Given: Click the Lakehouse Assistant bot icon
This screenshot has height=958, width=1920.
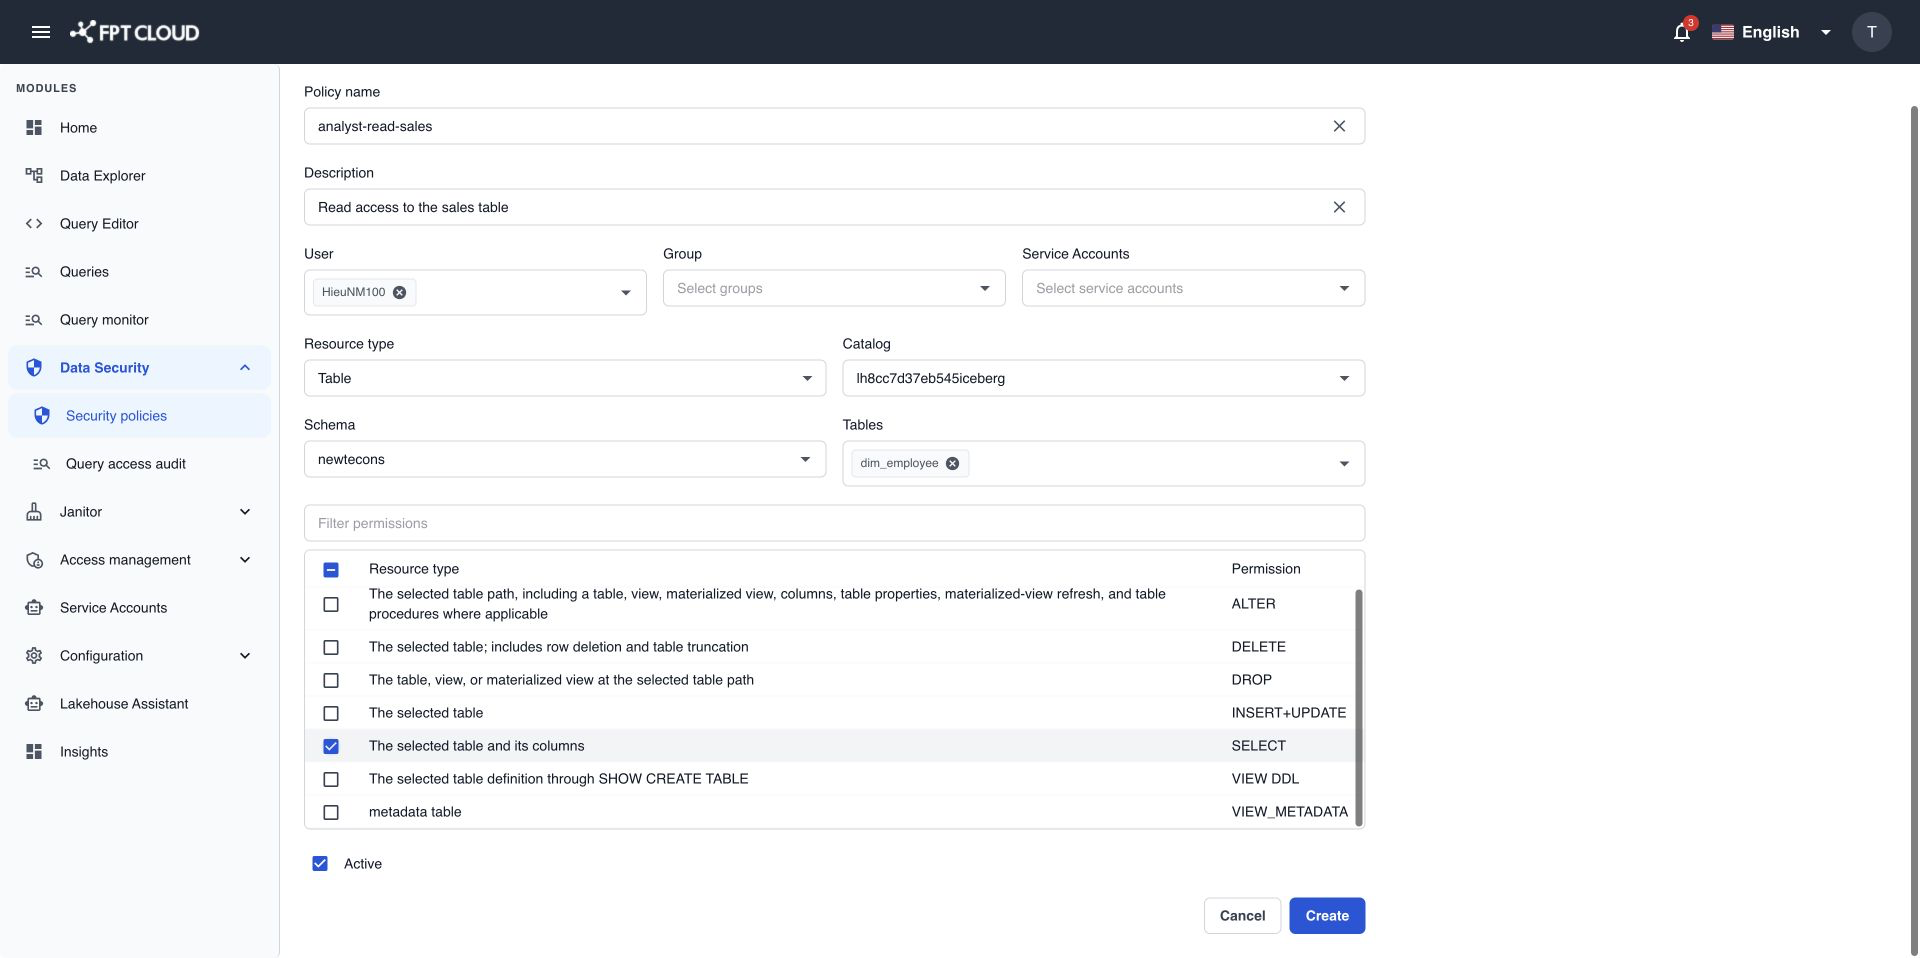Looking at the screenshot, I should 34,704.
